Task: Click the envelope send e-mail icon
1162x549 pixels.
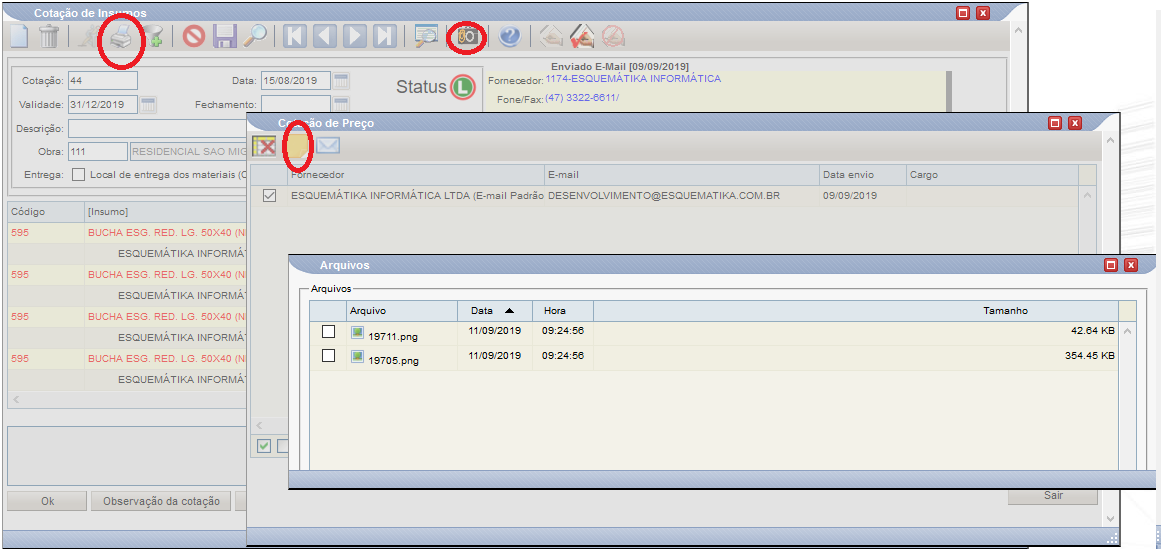Action: point(328,145)
